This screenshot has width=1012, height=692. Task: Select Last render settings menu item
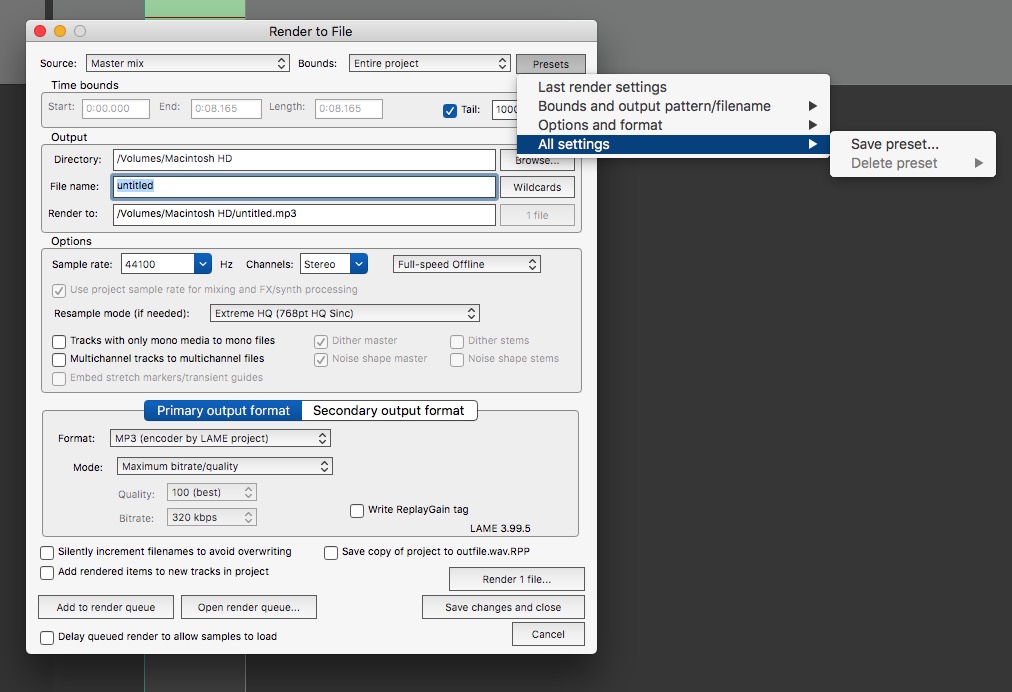[x=673, y=87]
